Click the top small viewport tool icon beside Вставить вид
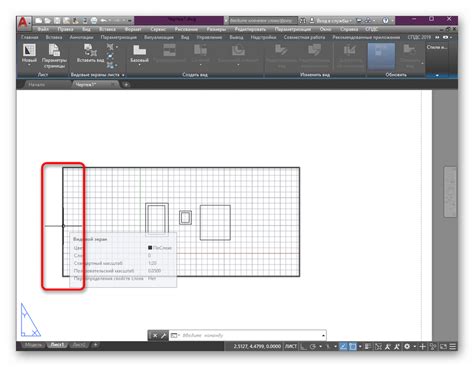Screen dimensions: 474x367 [x=110, y=47]
